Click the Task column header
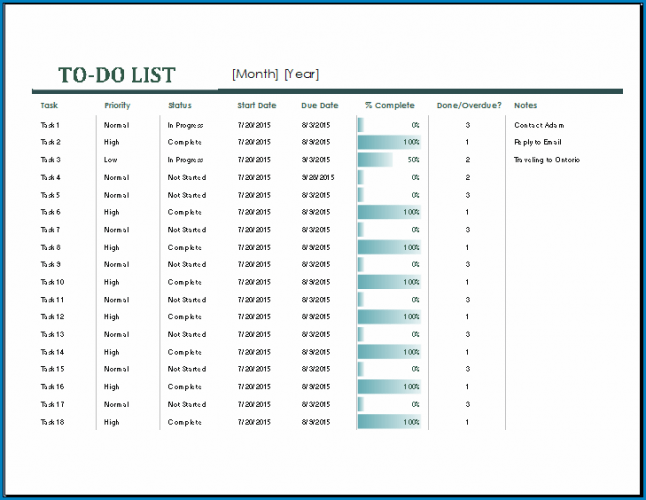Image resolution: width=646 pixels, height=500 pixels. [x=49, y=105]
